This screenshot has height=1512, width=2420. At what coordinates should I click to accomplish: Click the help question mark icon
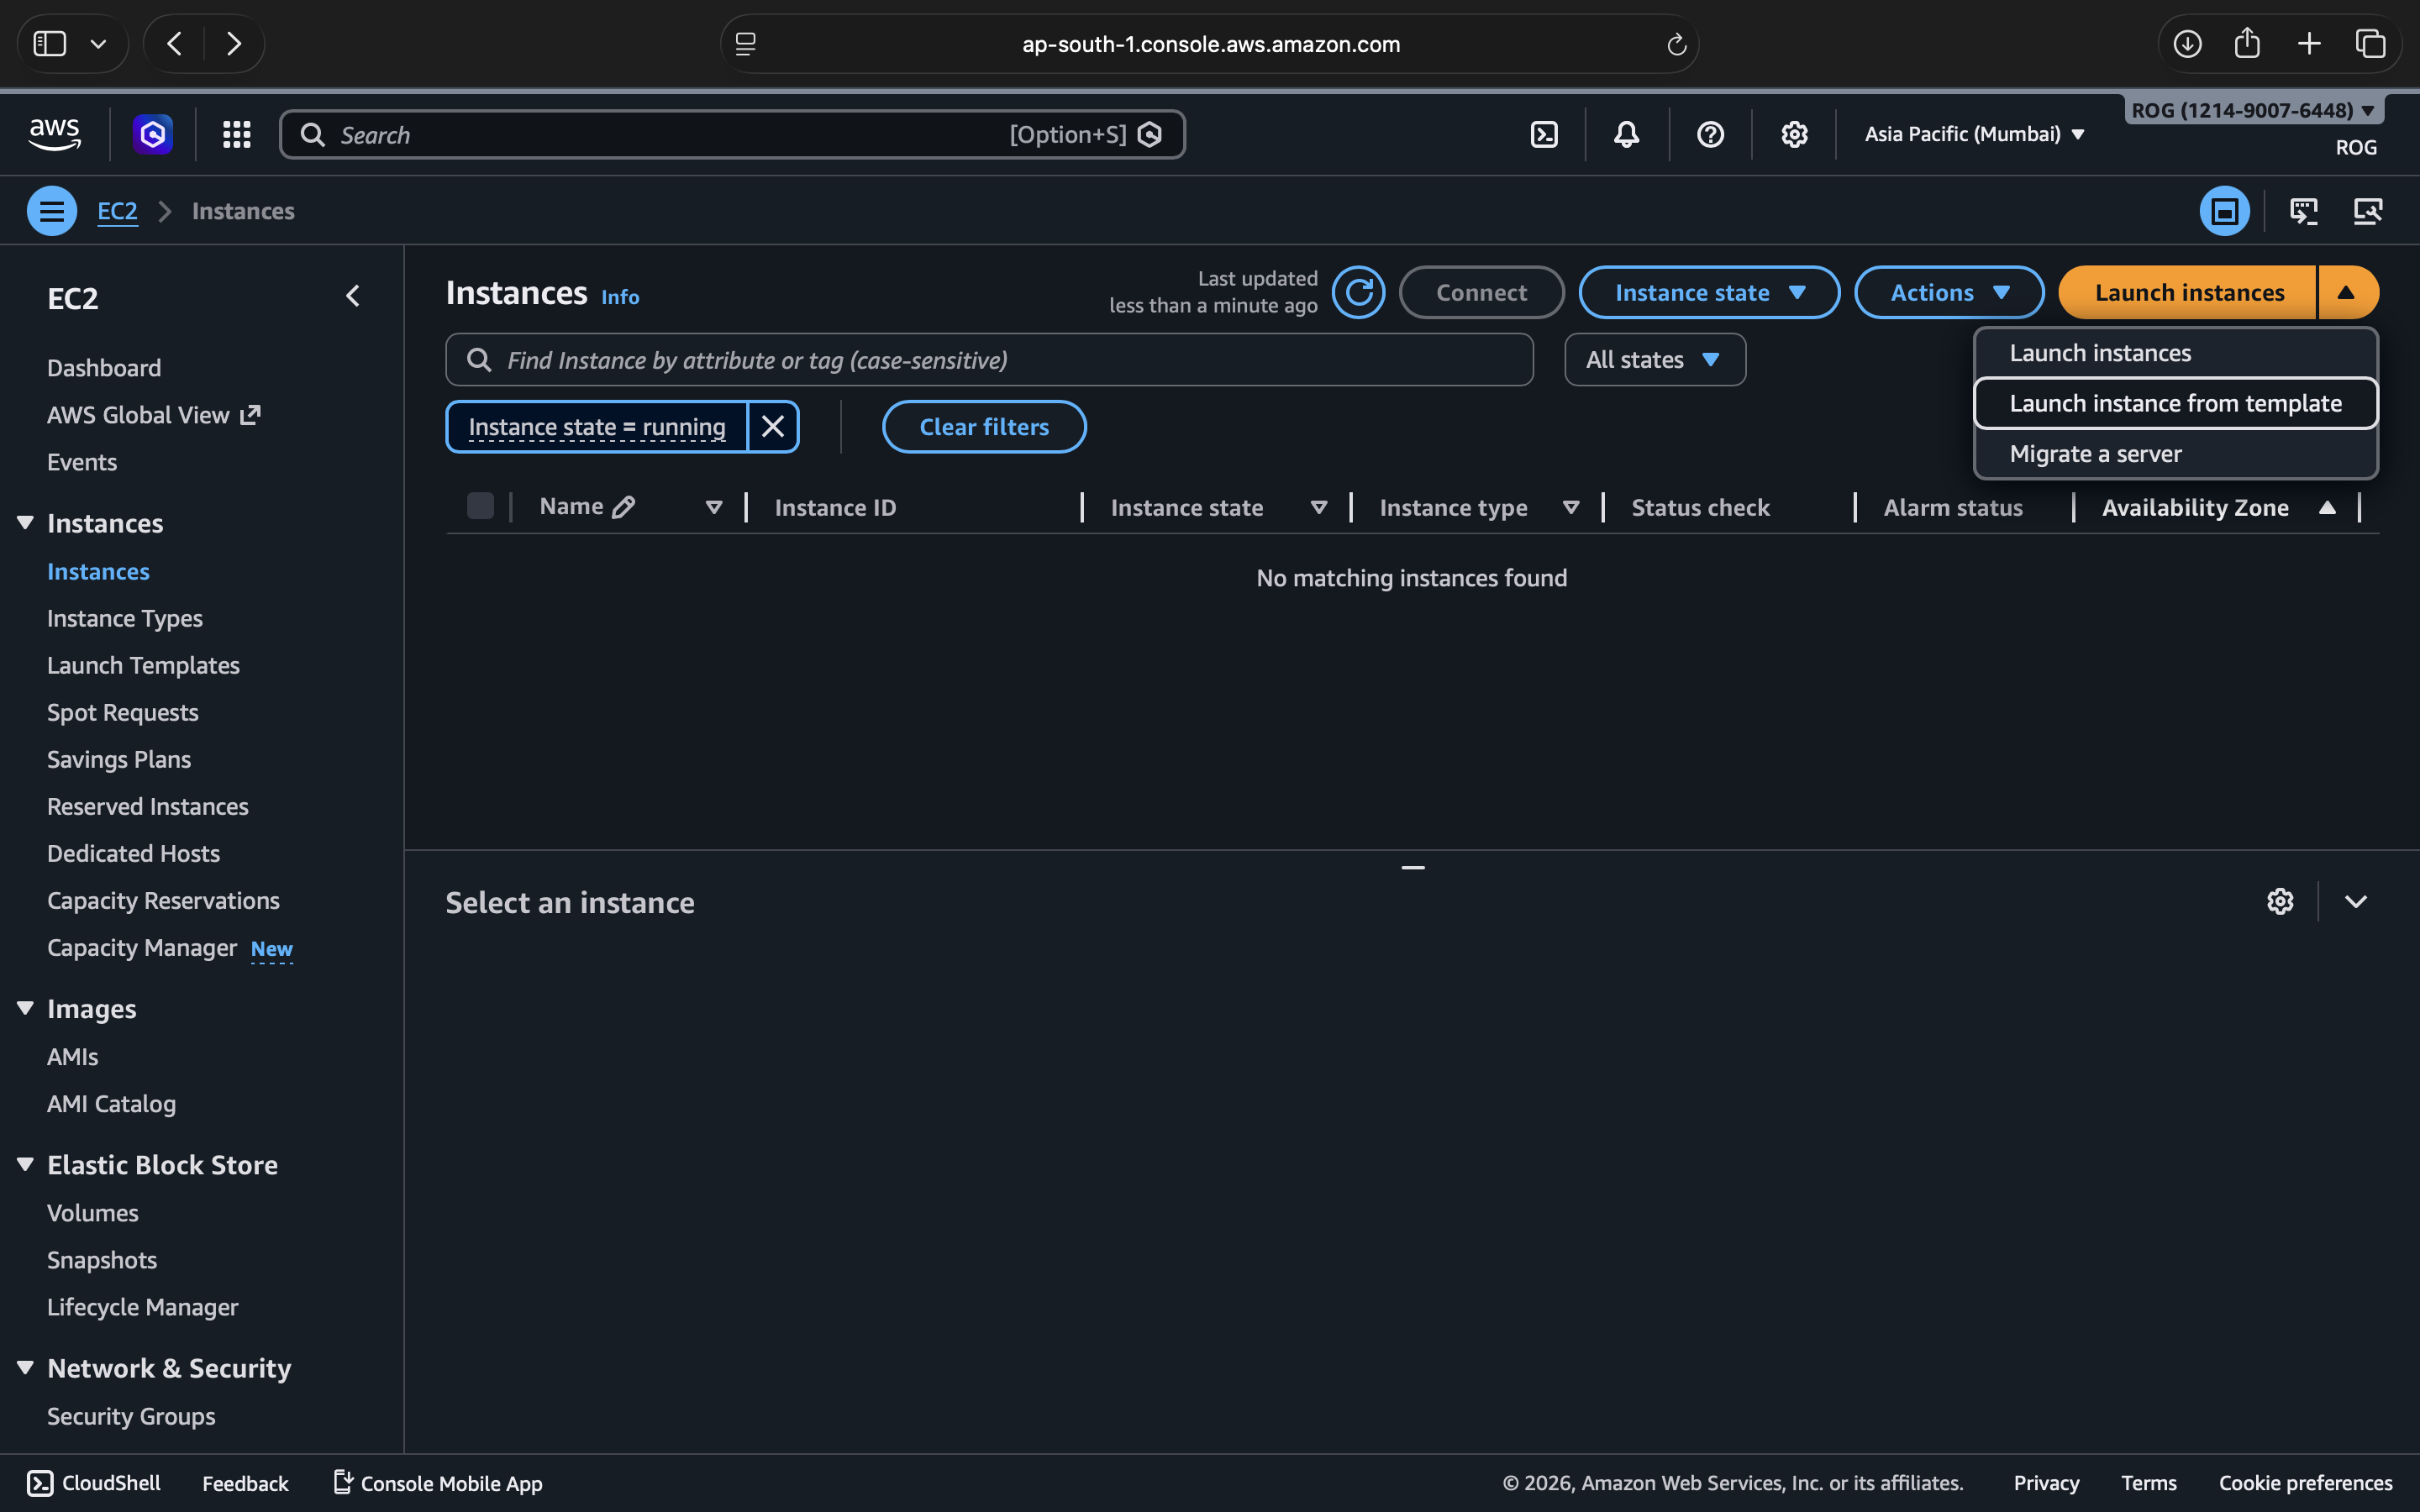click(x=1710, y=134)
